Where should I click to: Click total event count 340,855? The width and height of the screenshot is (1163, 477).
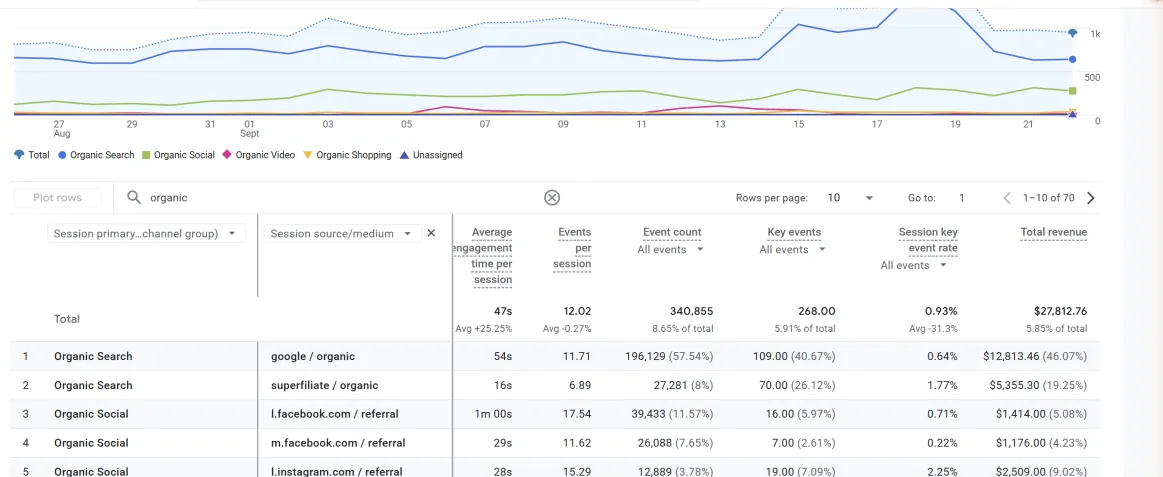tap(691, 312)
